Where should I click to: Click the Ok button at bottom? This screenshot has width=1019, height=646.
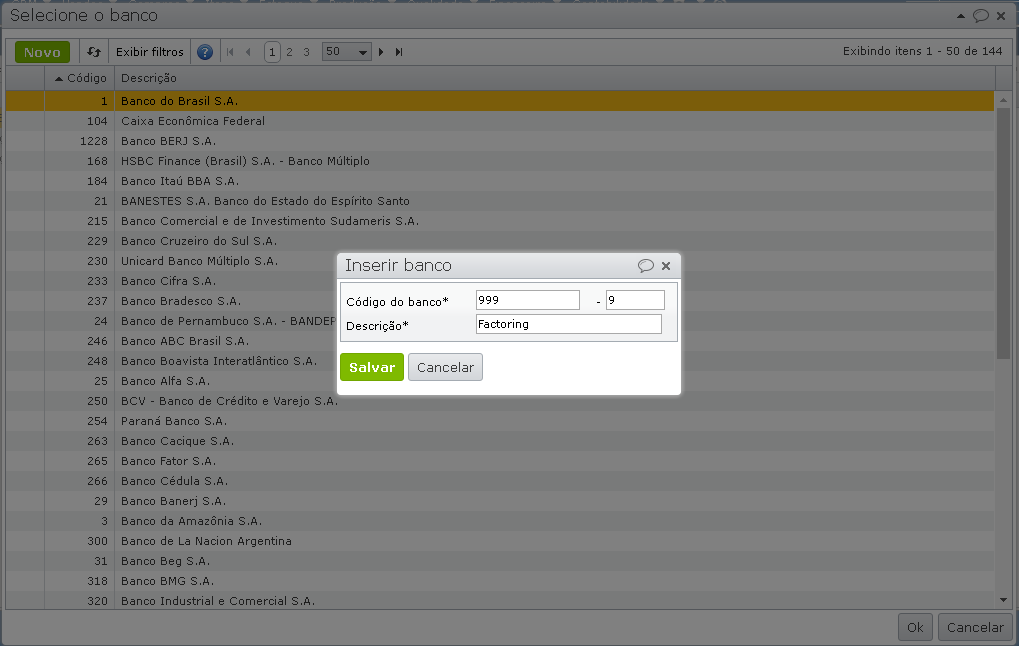click(915, 627)
